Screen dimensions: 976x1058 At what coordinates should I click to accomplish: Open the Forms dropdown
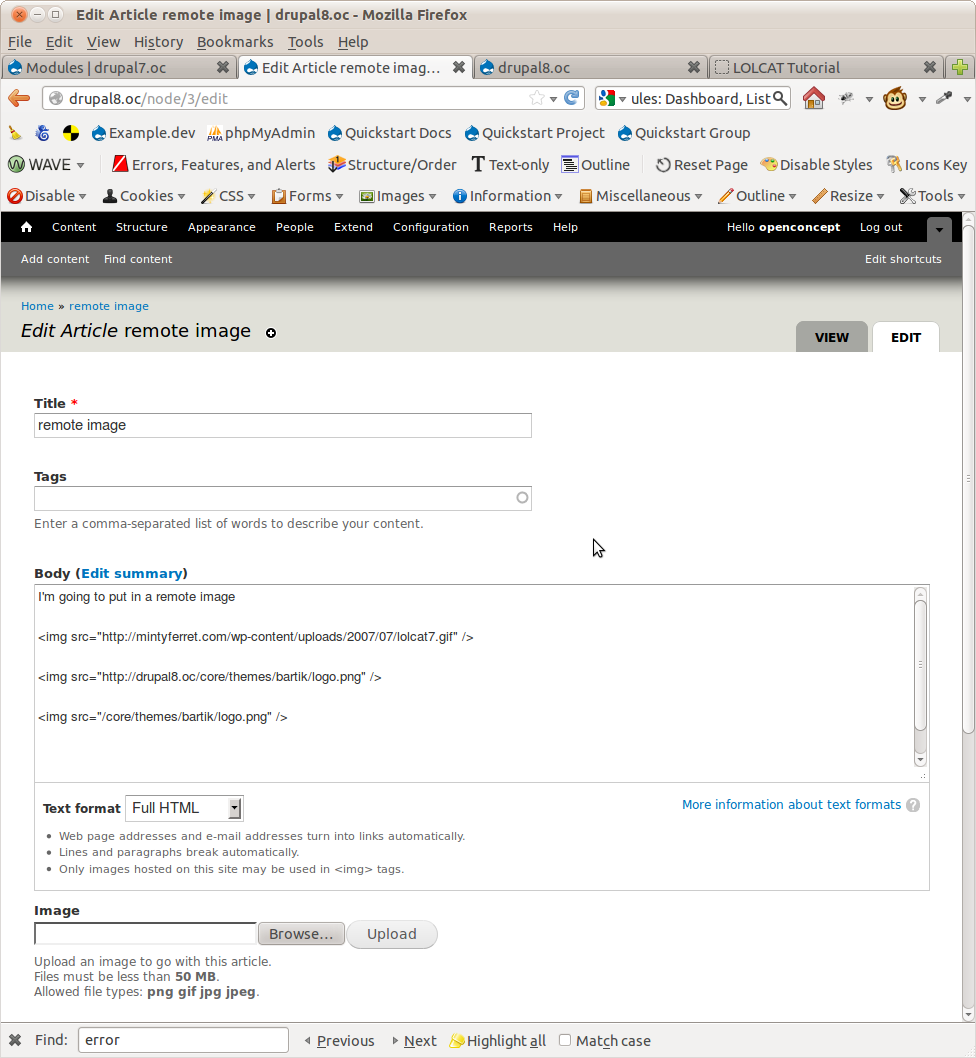coord(307,196)
